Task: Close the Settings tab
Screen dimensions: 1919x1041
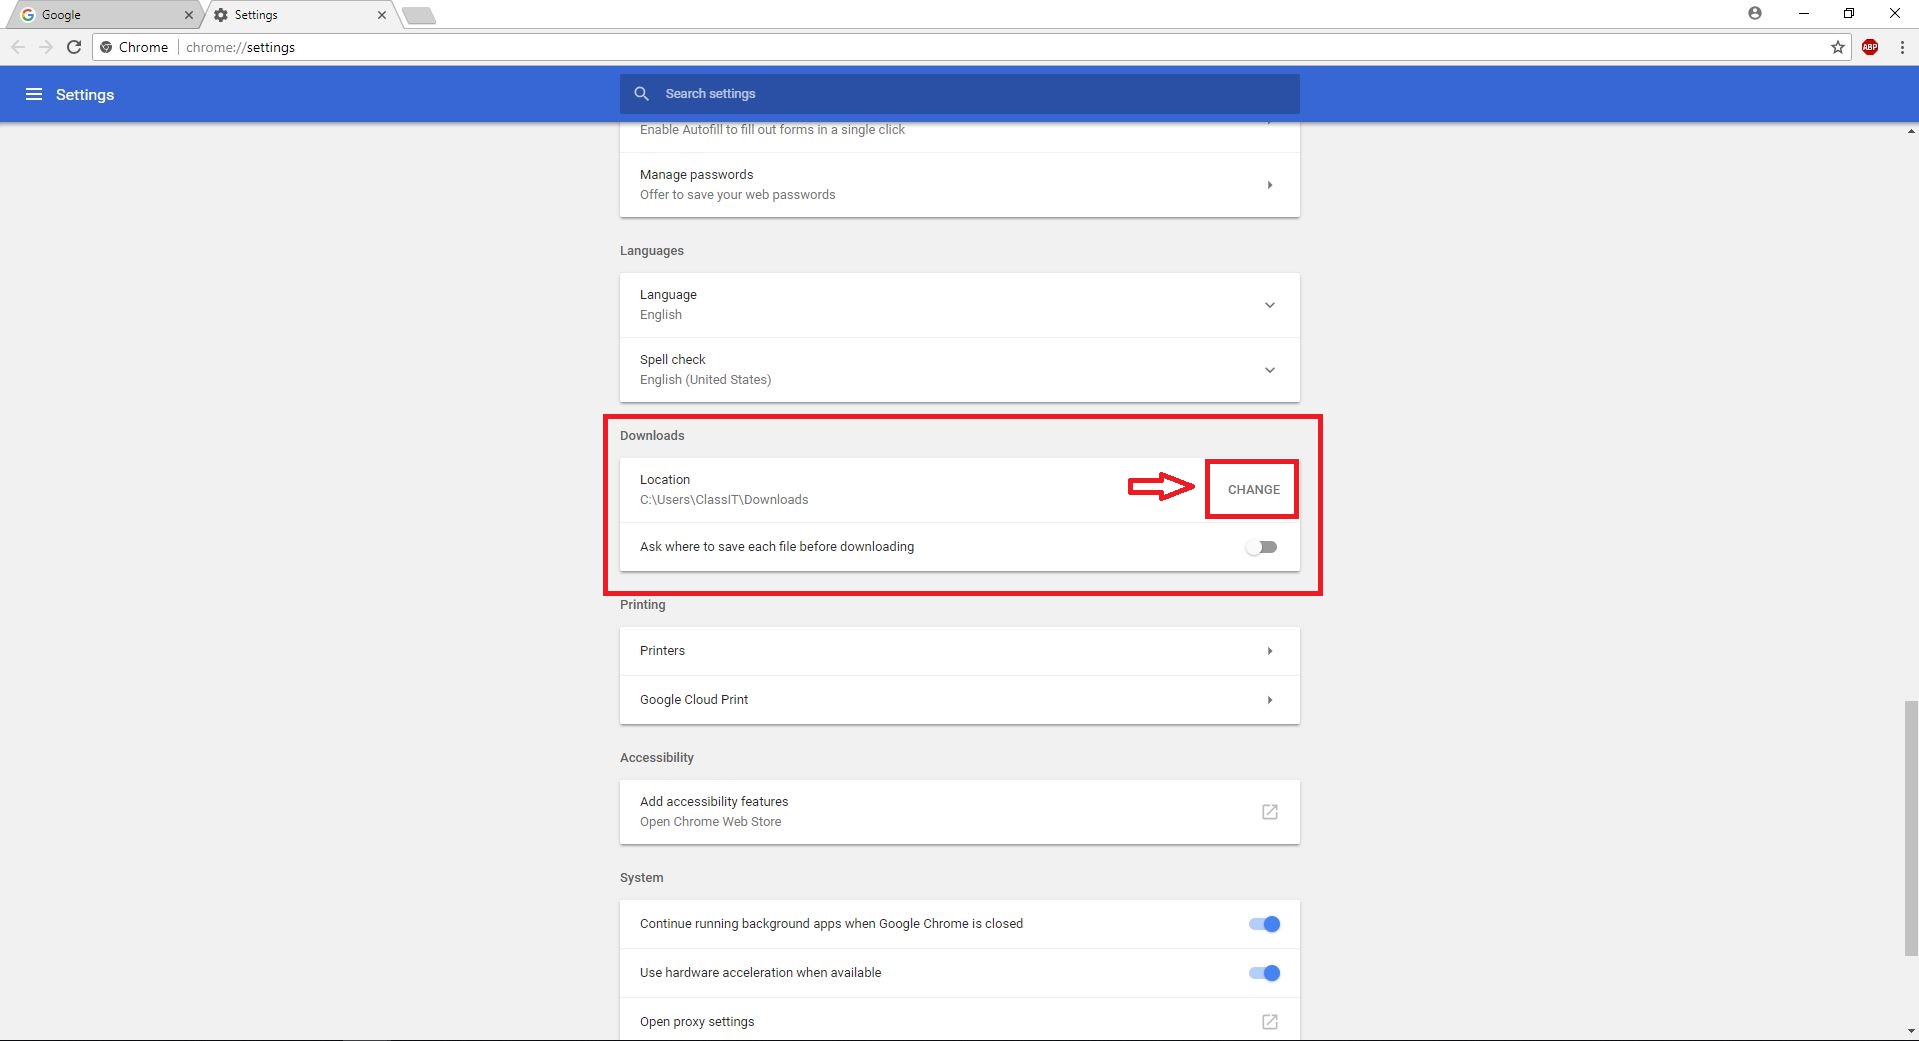Action: tap(382, 15)
